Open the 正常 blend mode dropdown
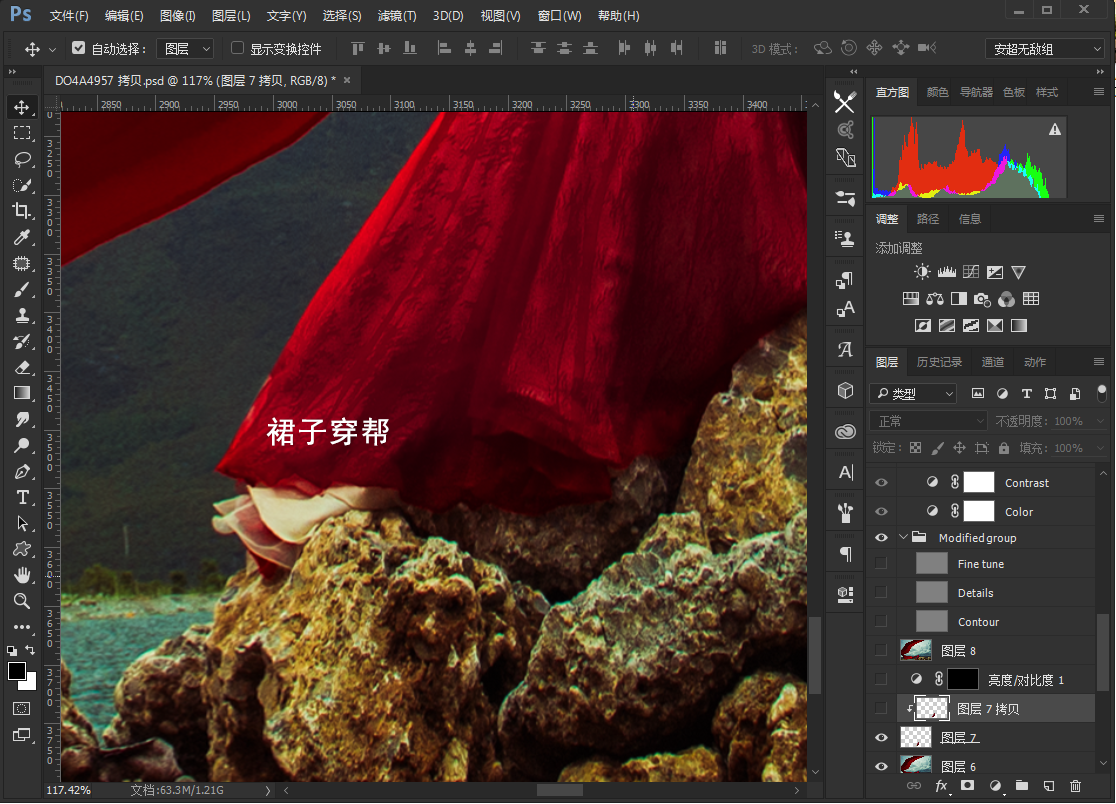 point(928,421)
